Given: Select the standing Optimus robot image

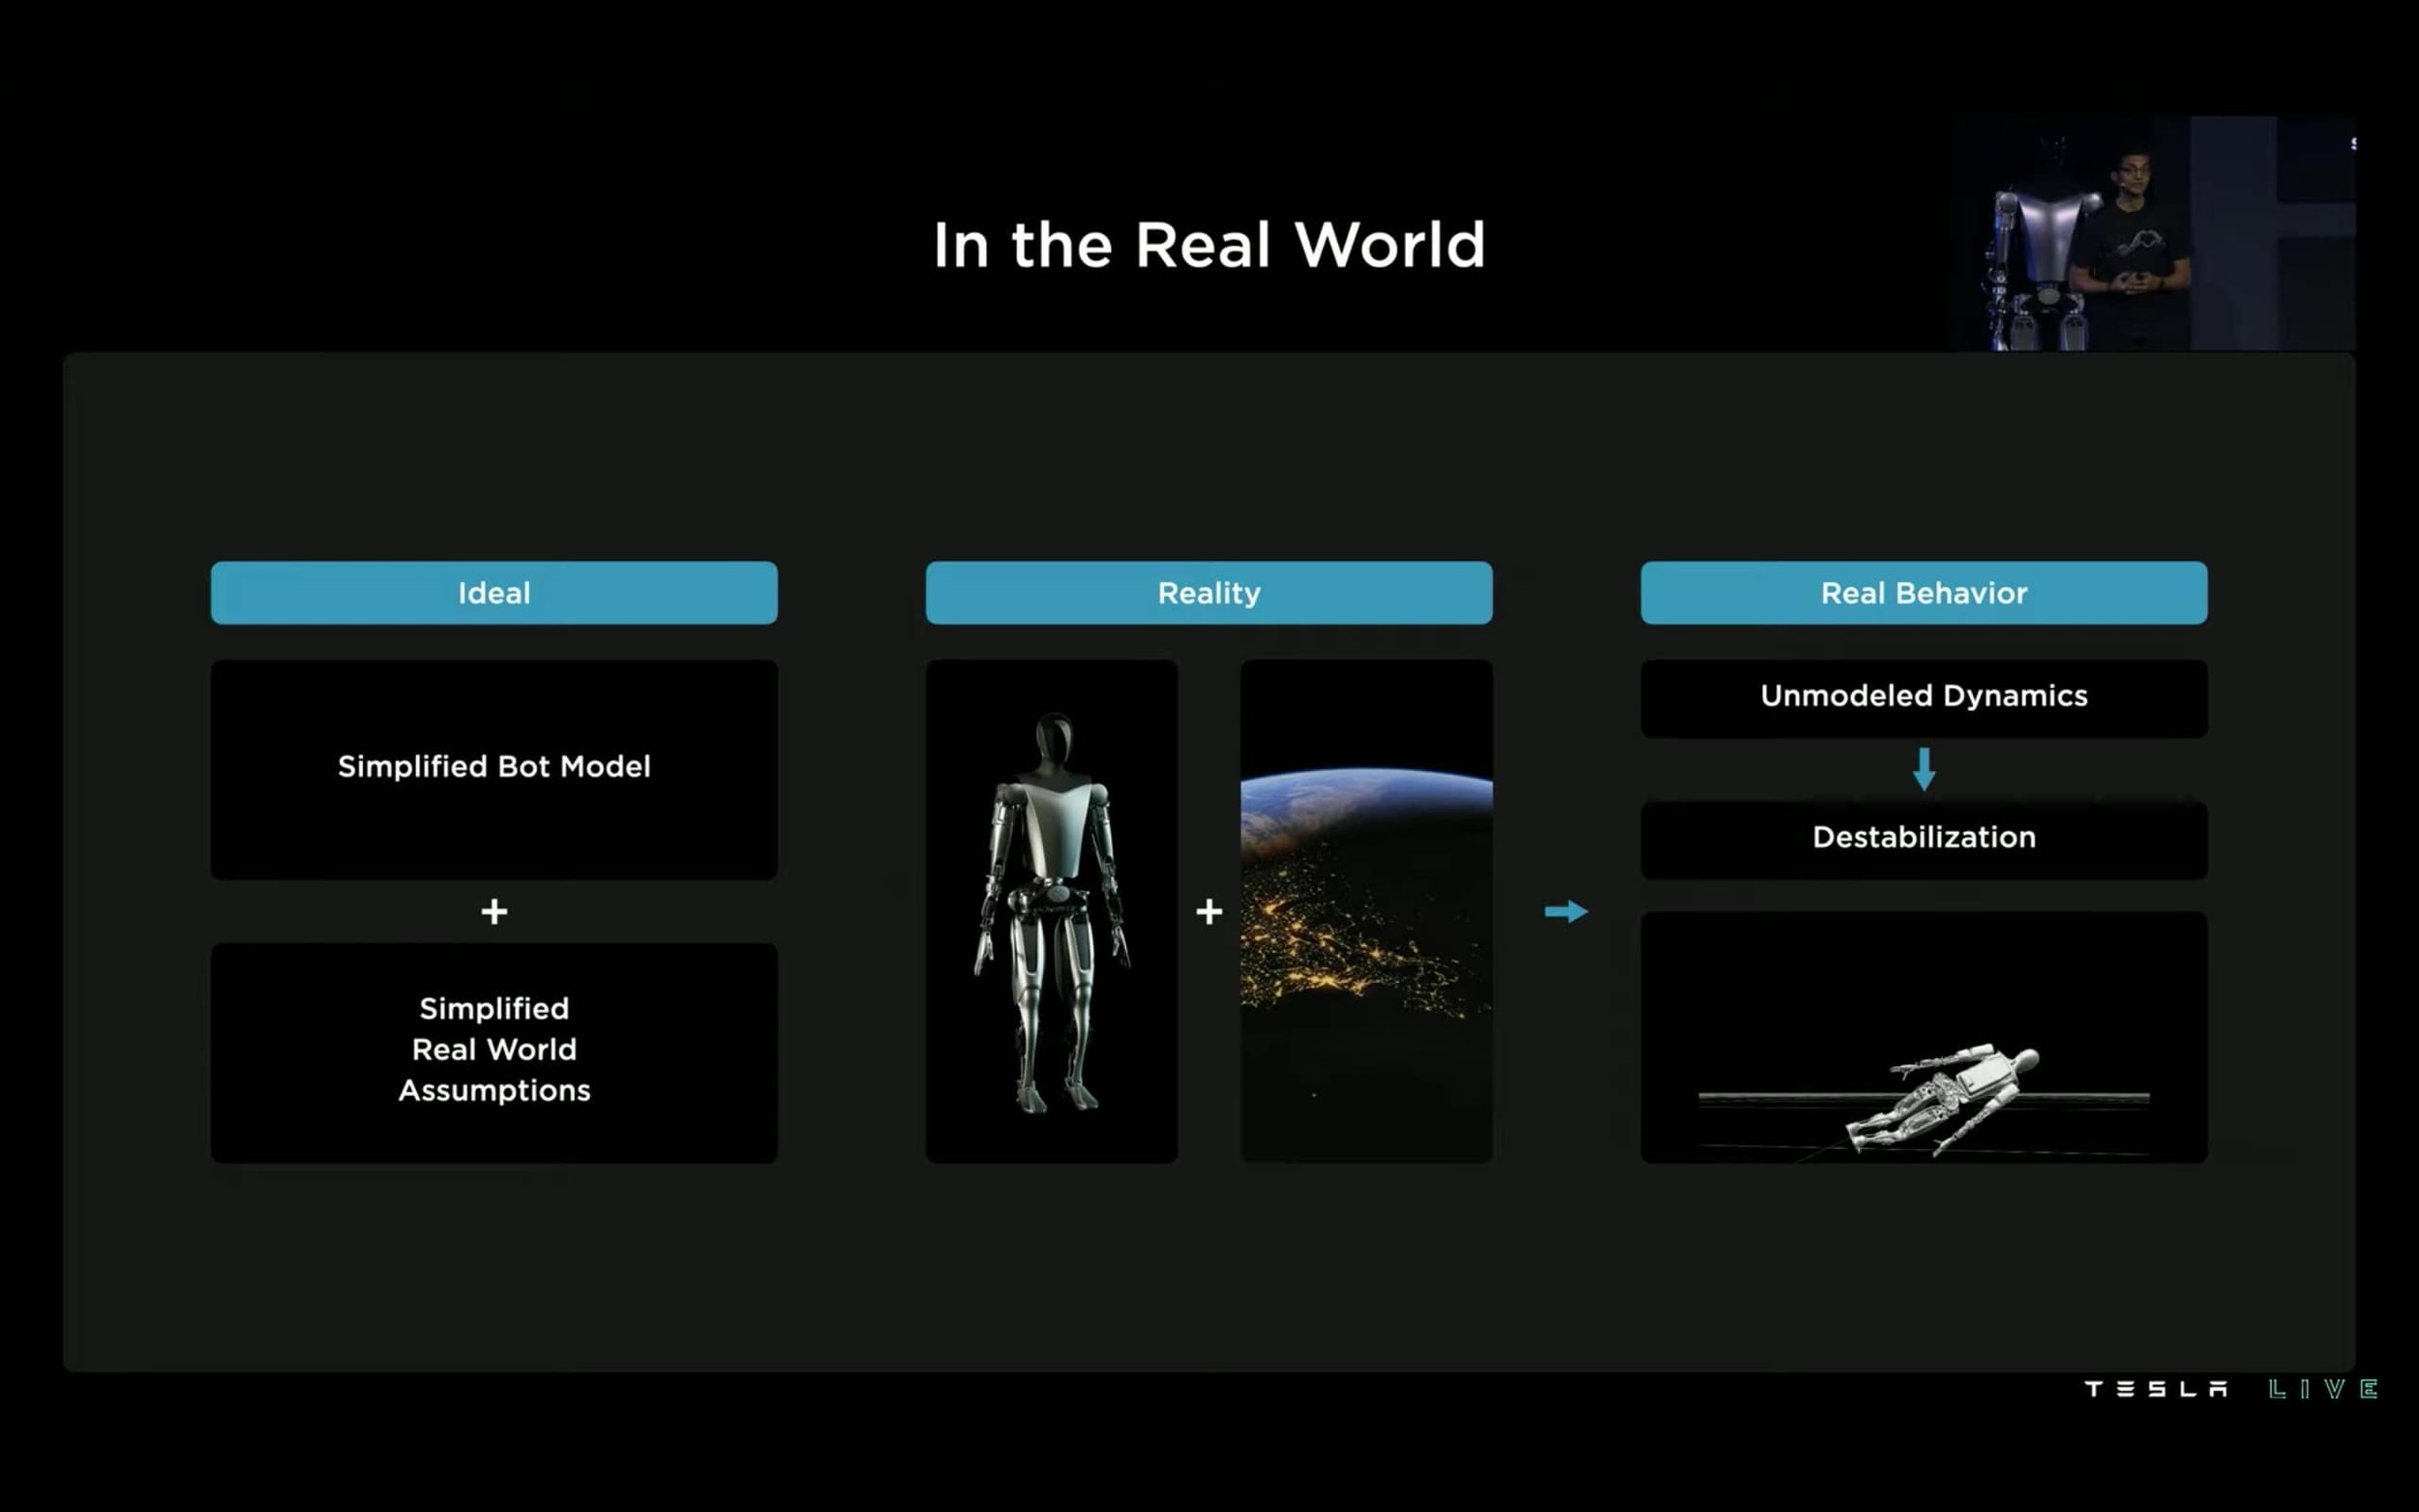Looking at the screenshot, I should point(1051,911).
